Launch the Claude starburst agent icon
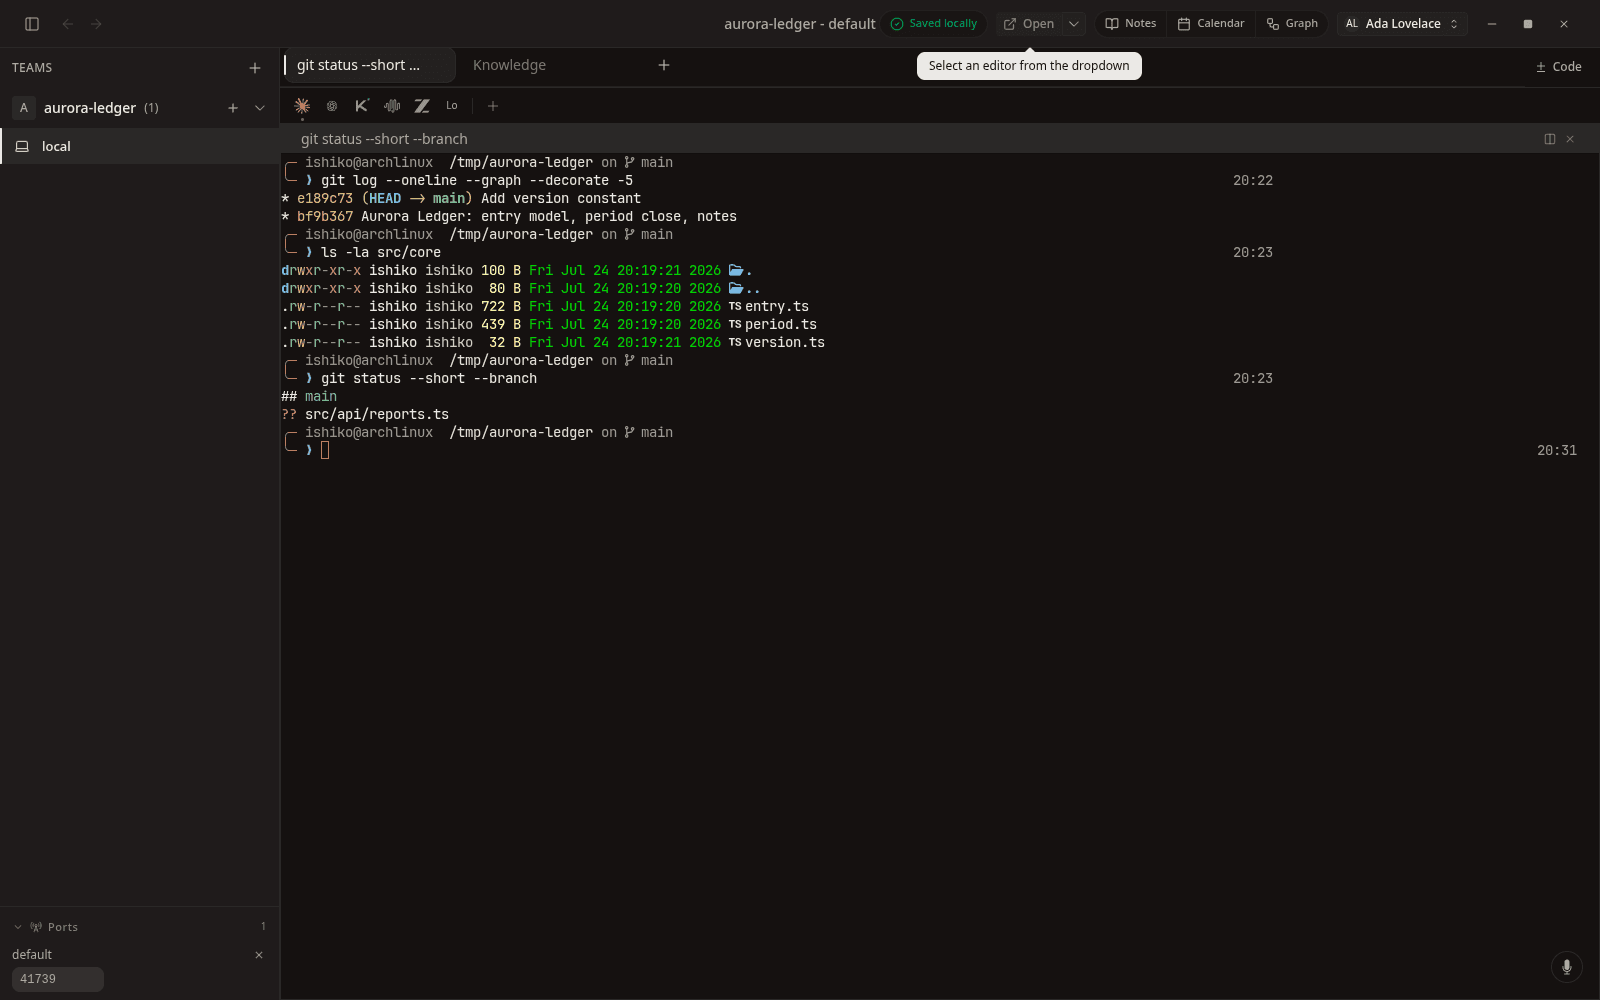 pyautogui.click(x=302, y=106)
